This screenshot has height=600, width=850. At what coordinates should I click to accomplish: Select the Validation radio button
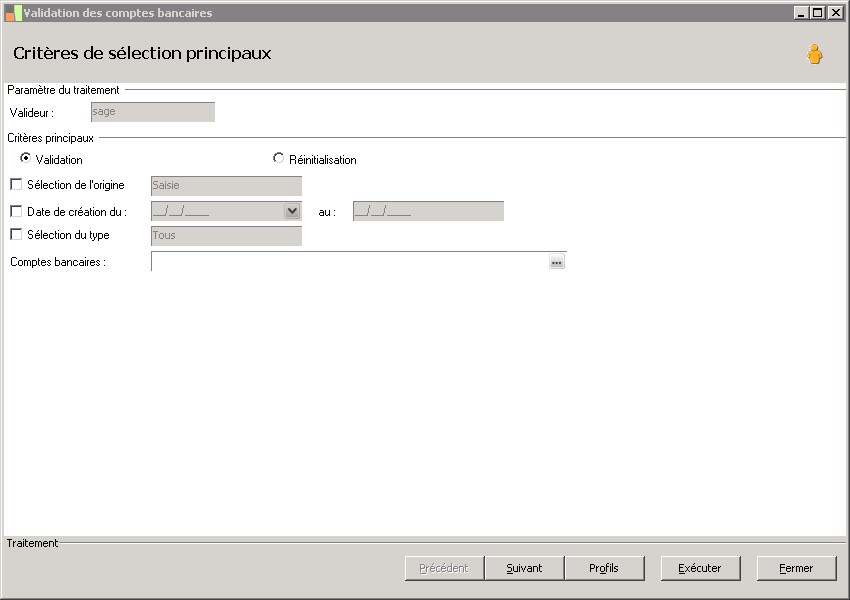tap(25, 158)
